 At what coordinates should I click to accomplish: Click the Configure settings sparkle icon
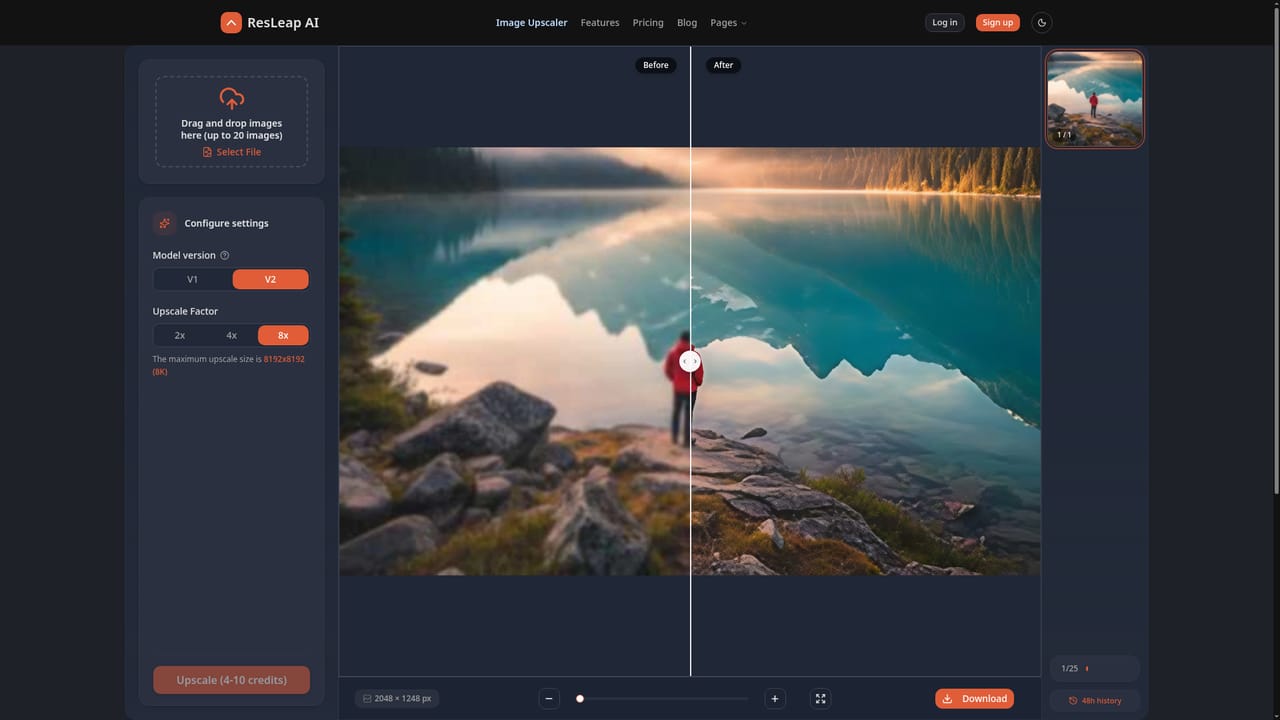(165, 223)
